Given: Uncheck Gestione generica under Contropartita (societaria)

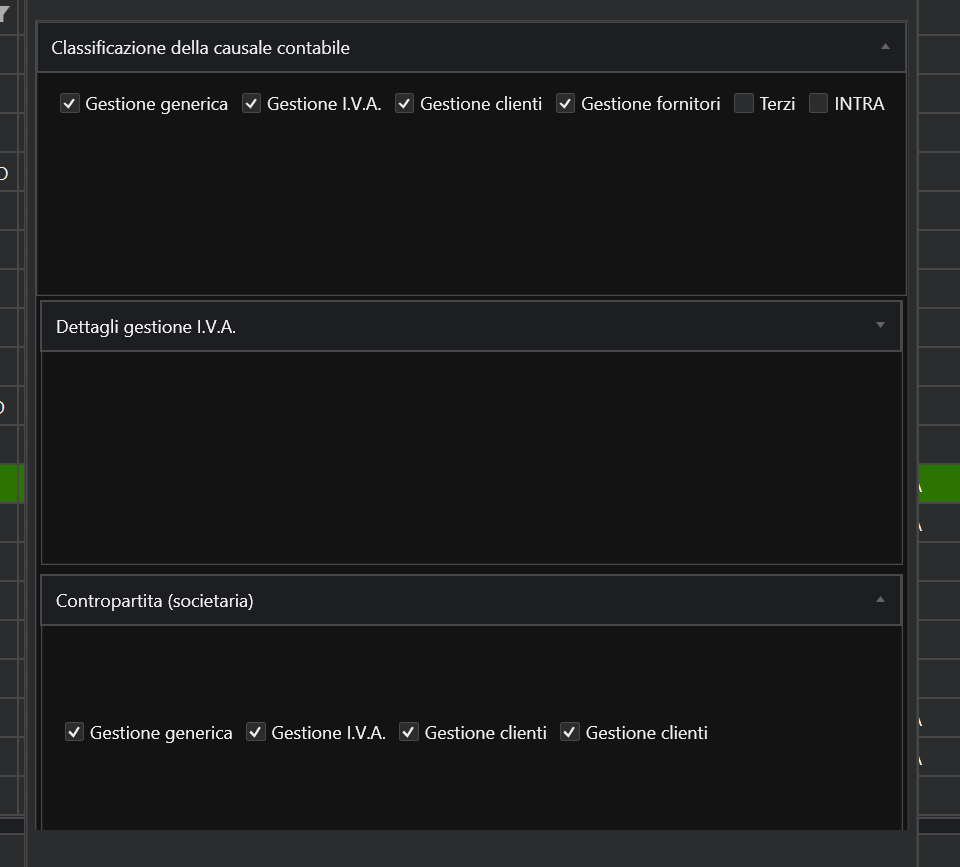Looking at the screenshot, I should (x=74, y=732).
